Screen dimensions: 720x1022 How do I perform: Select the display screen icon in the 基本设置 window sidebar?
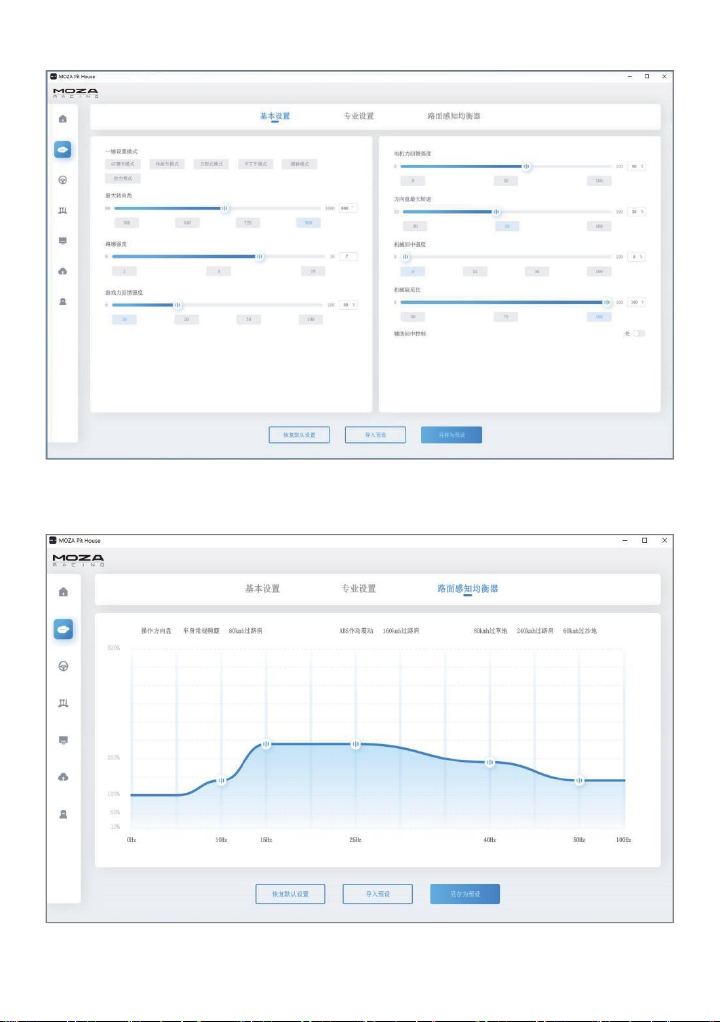(x=63, y=241)
